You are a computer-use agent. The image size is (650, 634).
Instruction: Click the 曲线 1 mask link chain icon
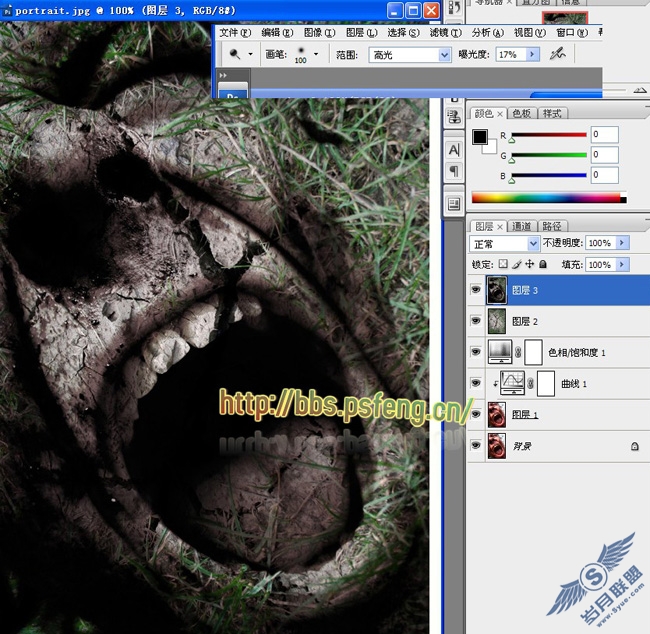click(x=531, y=384)
